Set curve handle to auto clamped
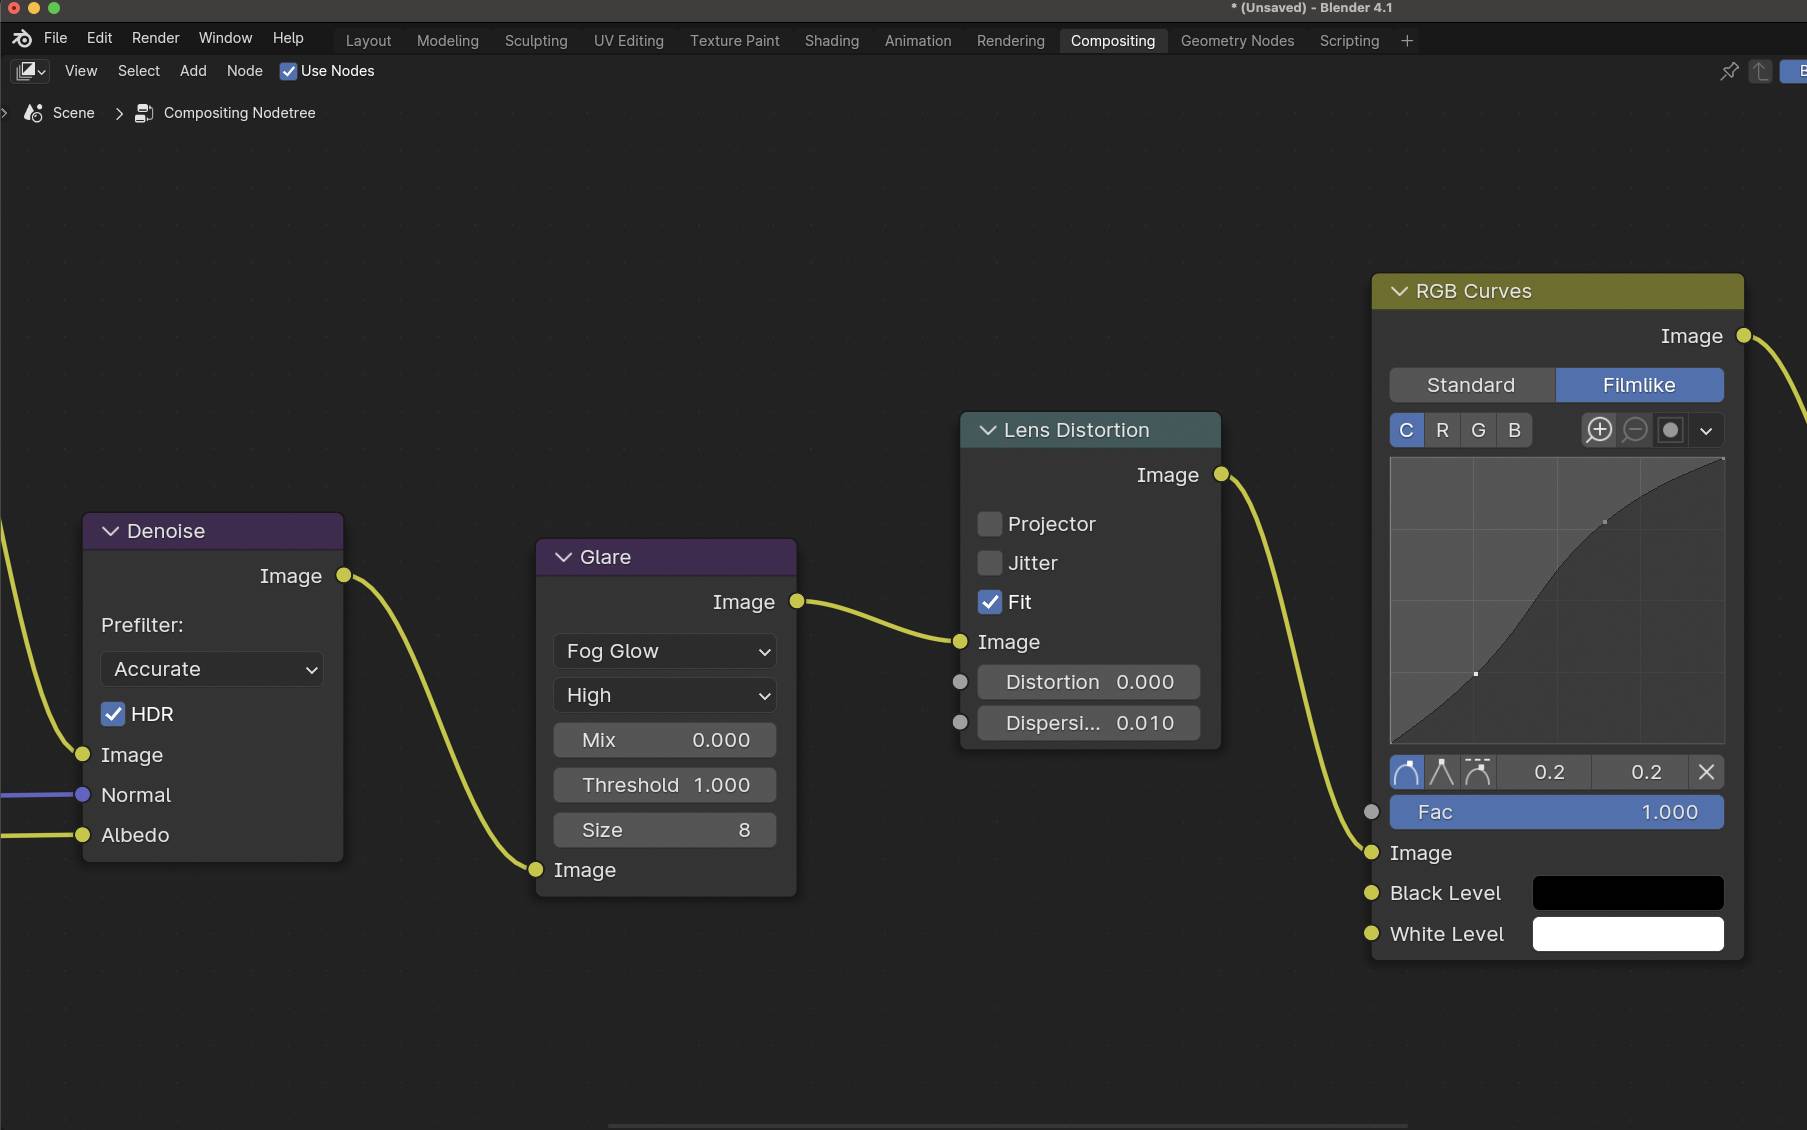1807x1130 pixels. coord(1477,772)
